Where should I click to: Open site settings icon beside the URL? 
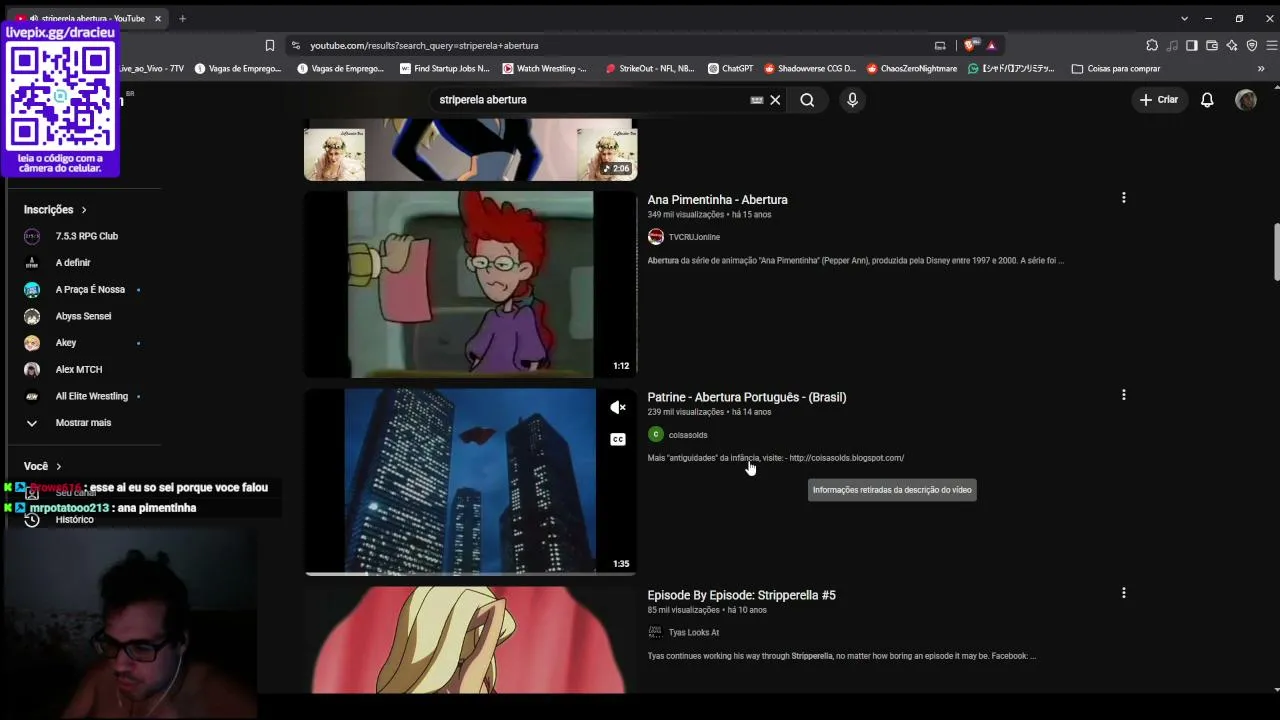pyautogui.click(x=295, y=45)
